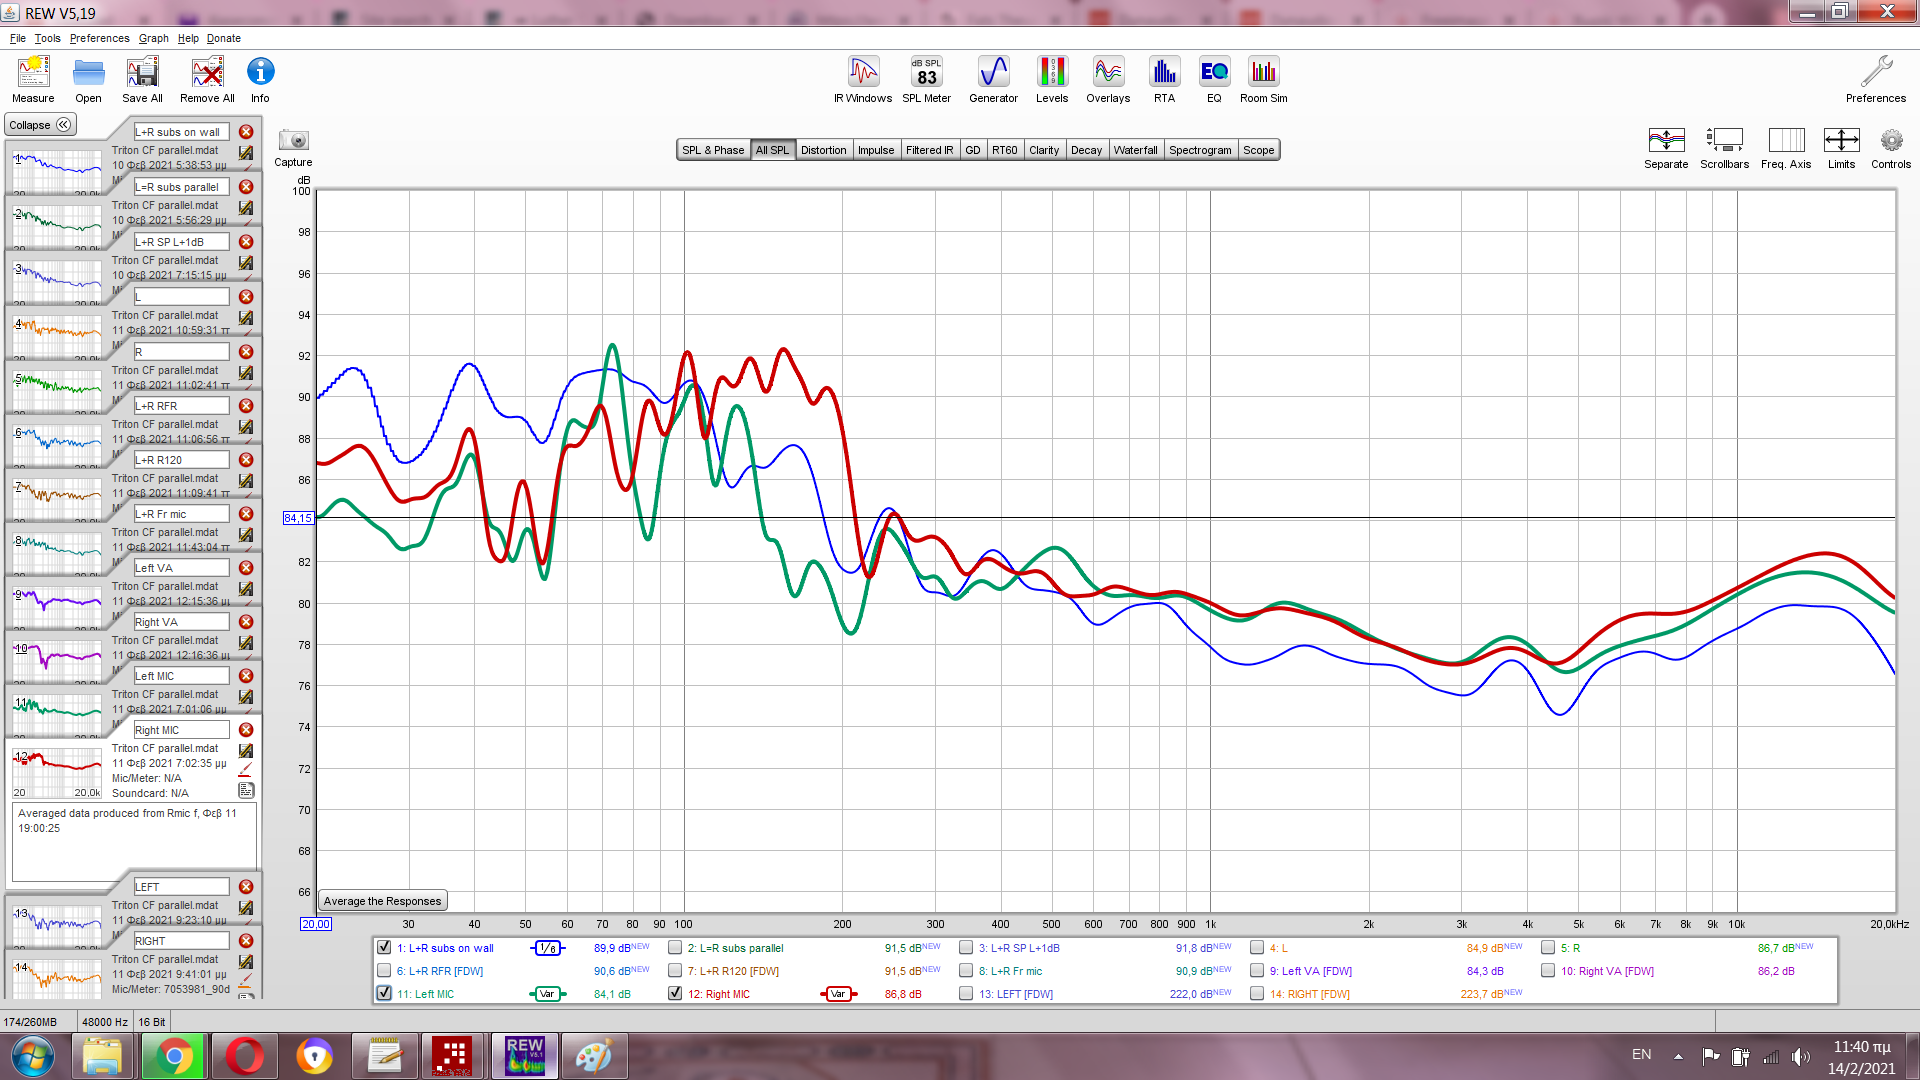Remove the 'L+R subs on wall' measurement
This screenshot has height=1080, width=1920.
pyautogui.click(x=246, y=132)
